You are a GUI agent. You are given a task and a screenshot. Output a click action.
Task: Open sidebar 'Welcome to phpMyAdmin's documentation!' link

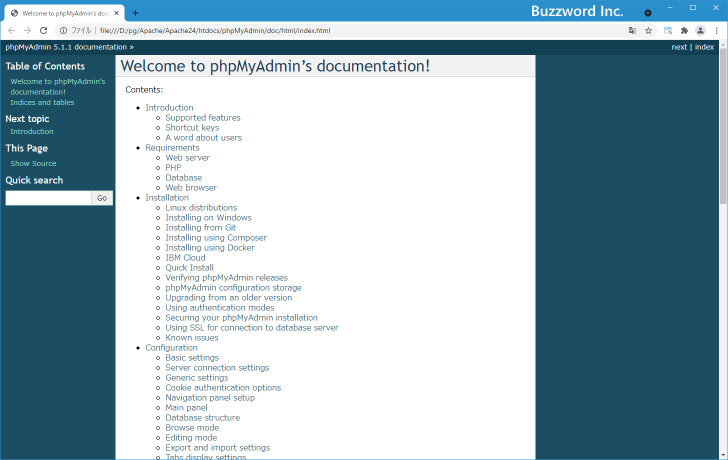point(58,86)
